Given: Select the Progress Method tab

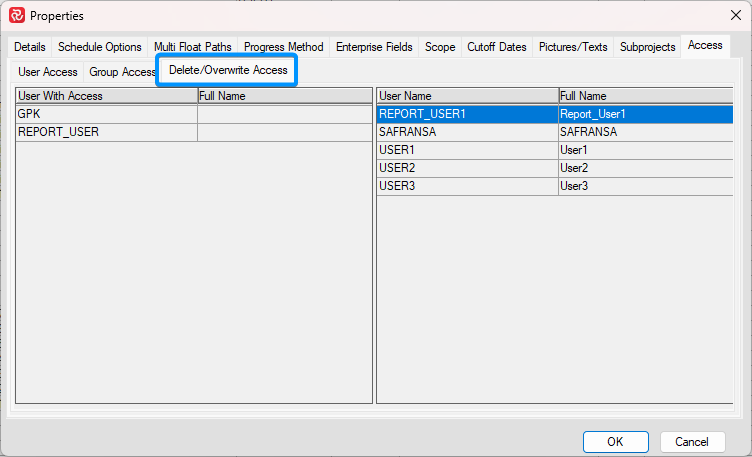Looking at the screenshot, I should (x=283, y=47).
